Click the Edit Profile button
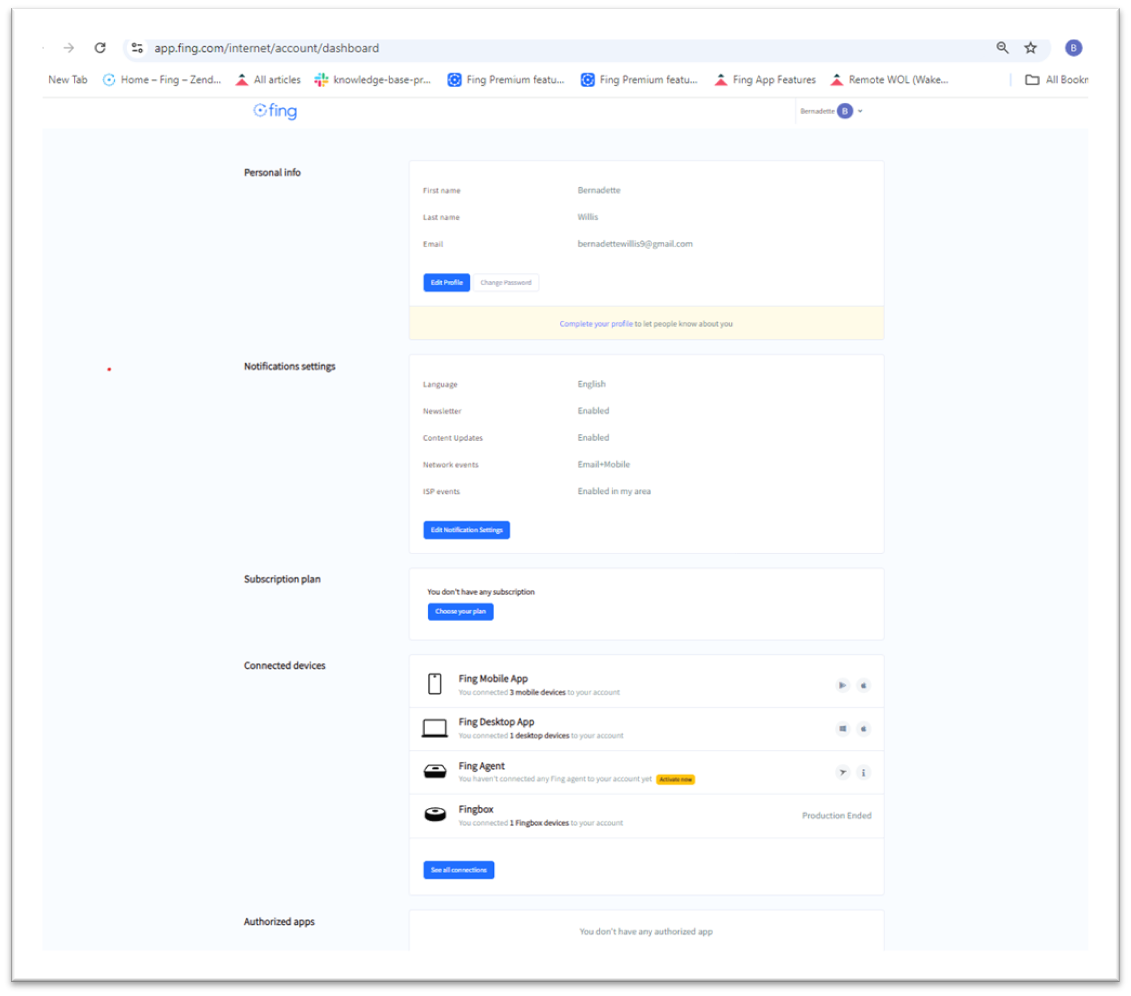1131x996 pixels. tap(446, 283)
